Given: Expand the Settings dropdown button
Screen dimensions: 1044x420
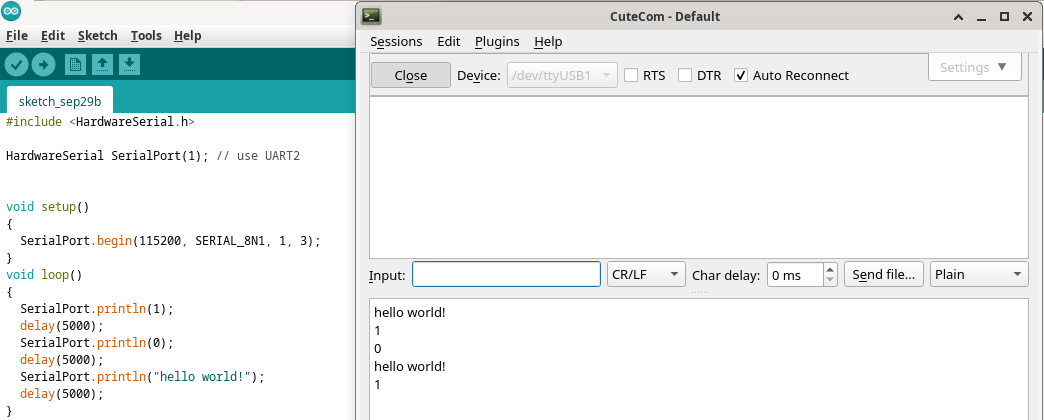Looking at the screenshot, I should coord(974,67).
